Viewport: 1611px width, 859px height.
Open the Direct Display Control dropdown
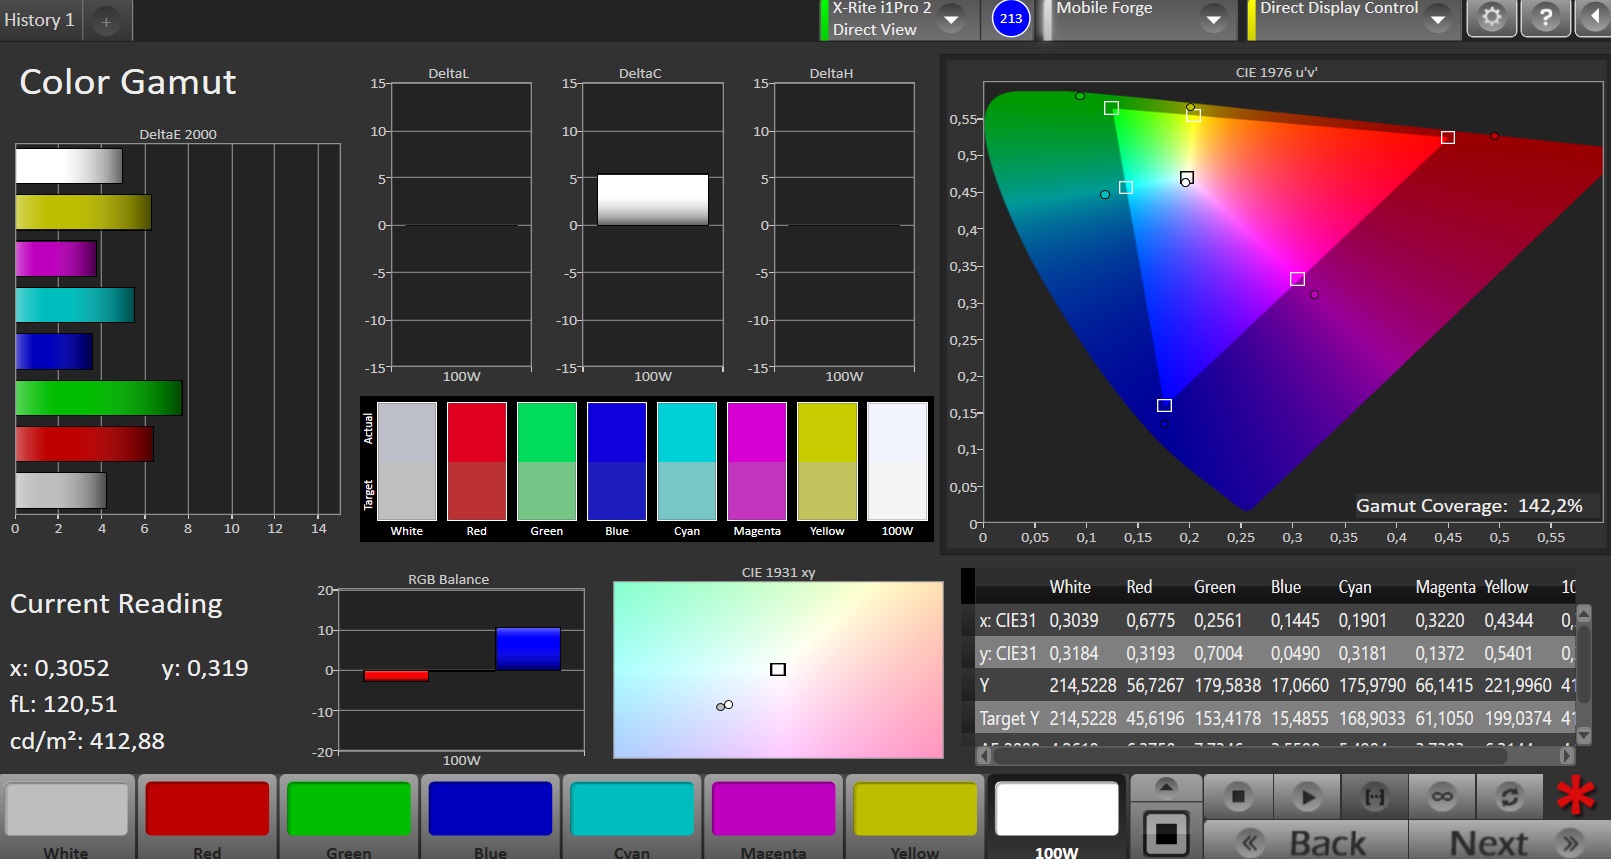[1438, 19]
